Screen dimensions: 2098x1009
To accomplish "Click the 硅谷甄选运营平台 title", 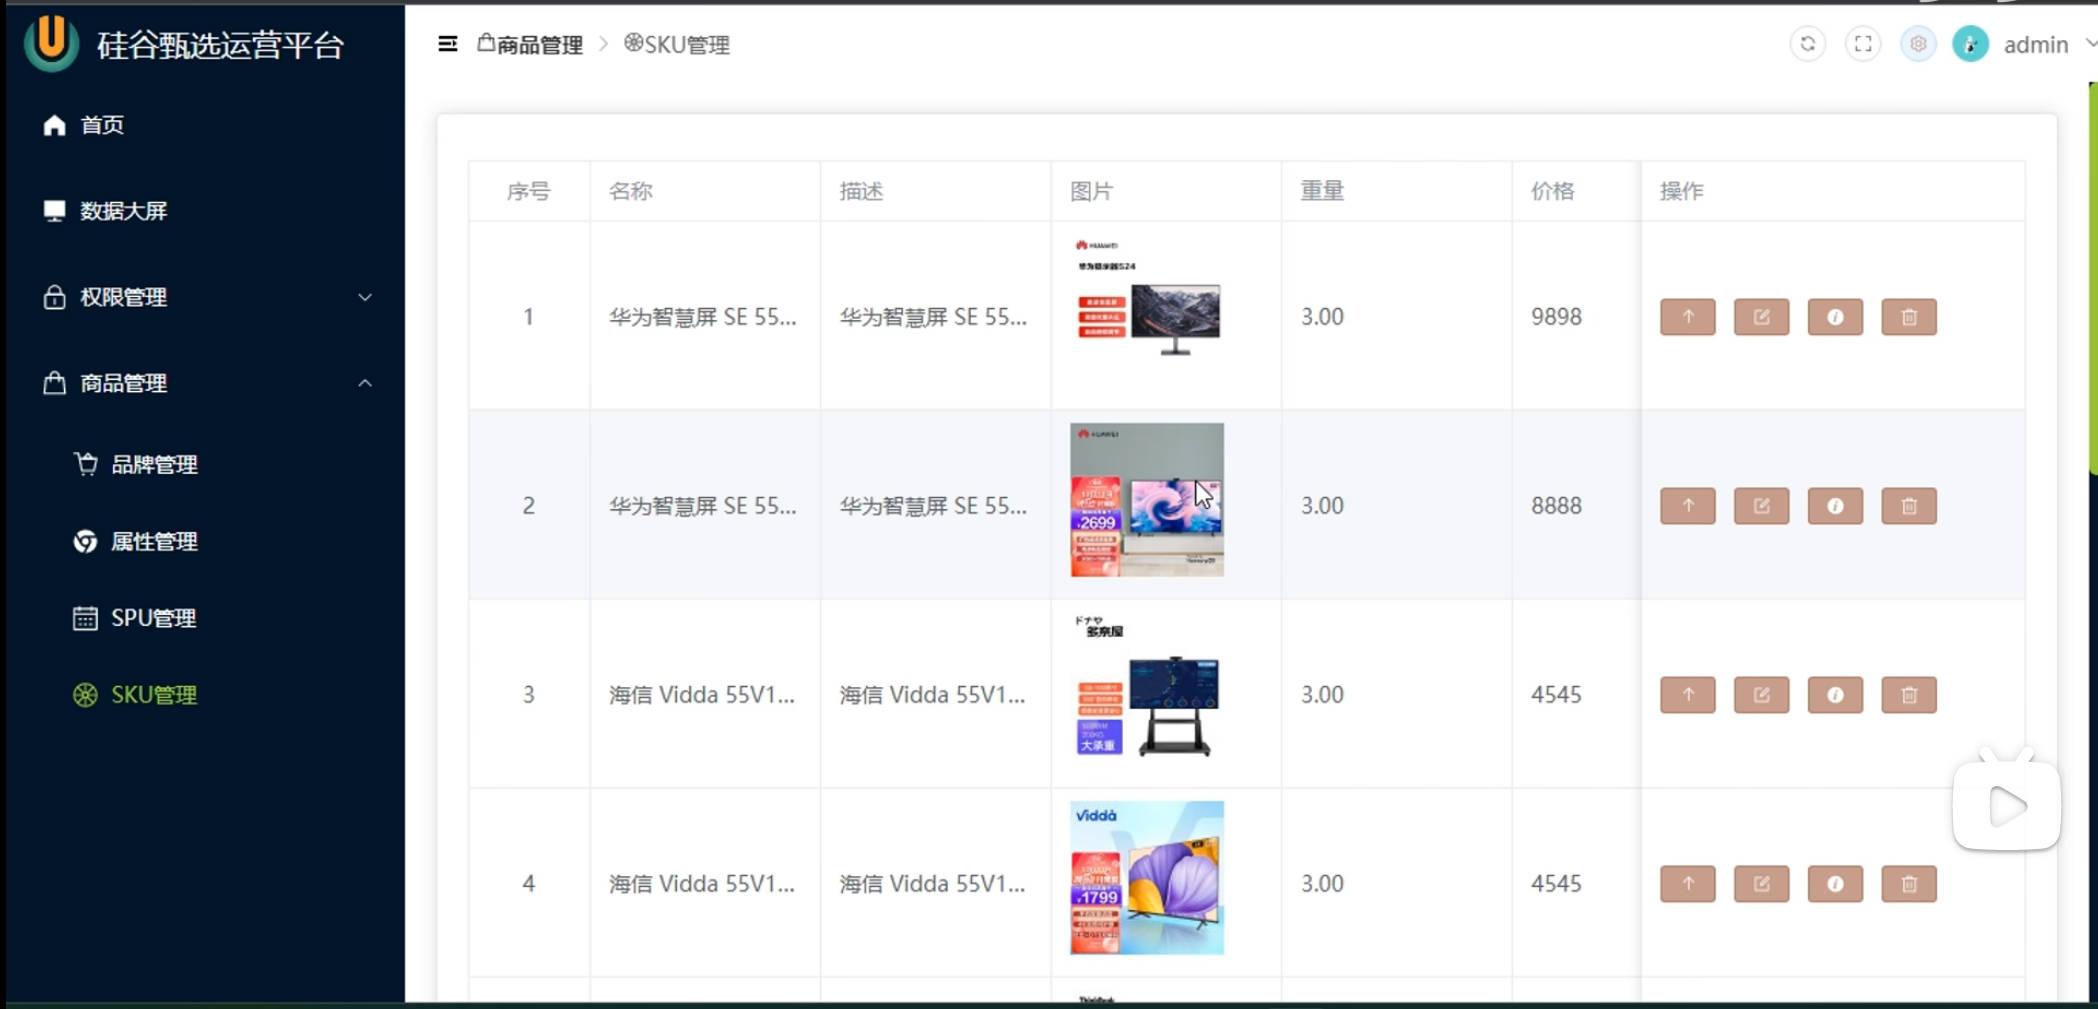I will tap(220, 45).
